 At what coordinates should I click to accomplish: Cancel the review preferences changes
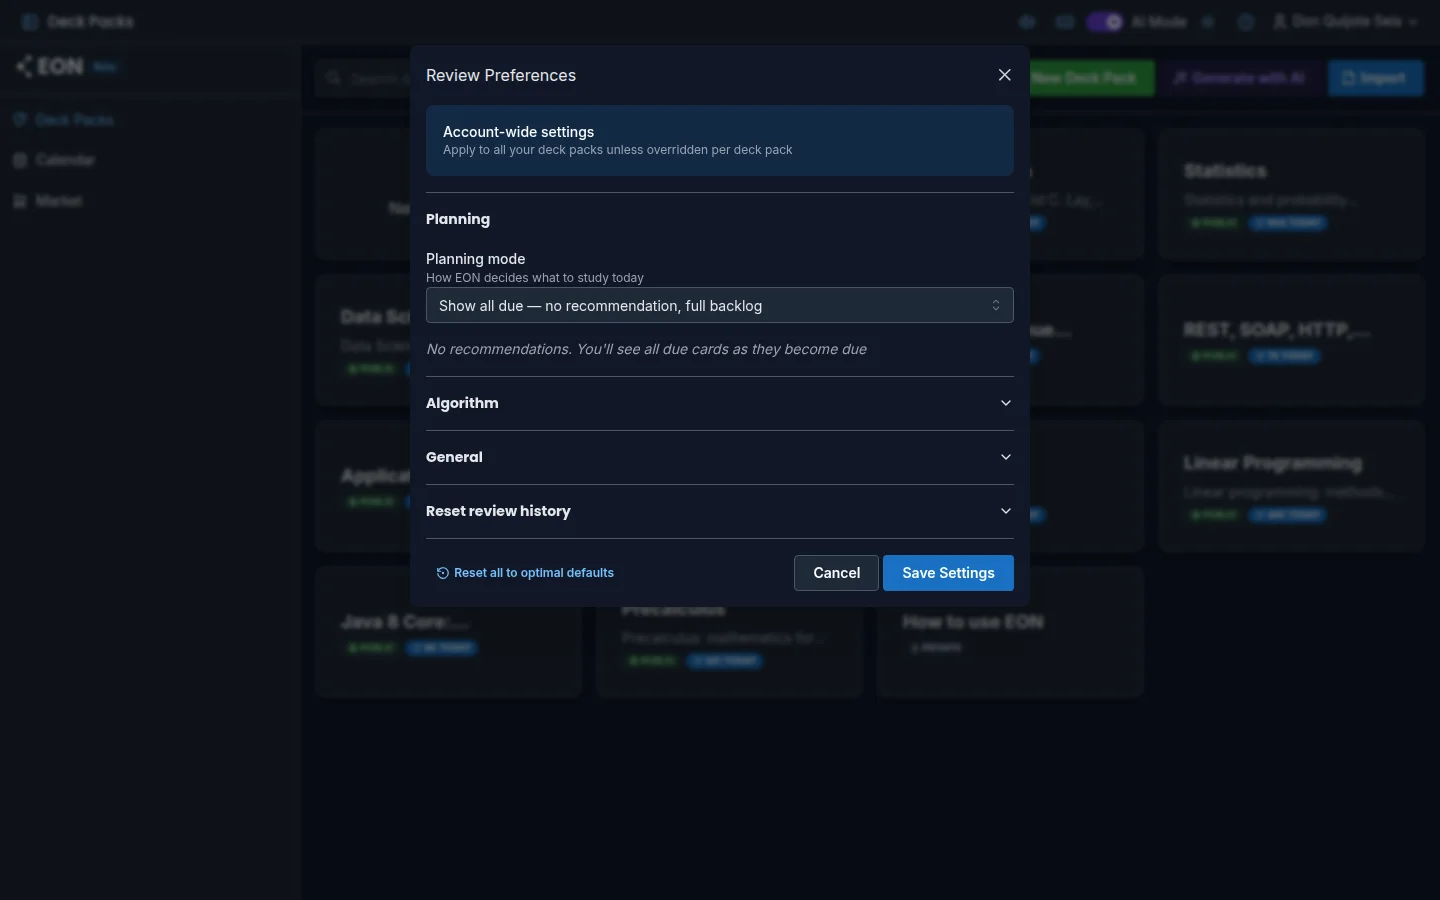(836, 573)
